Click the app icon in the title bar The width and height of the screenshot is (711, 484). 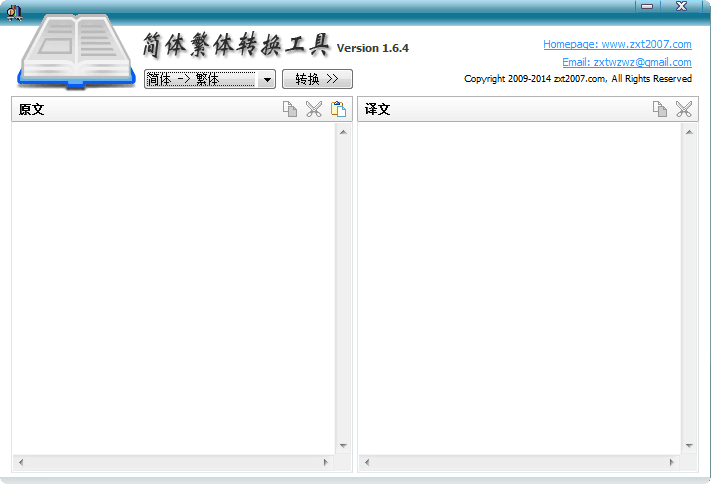(x=15, y=12)
